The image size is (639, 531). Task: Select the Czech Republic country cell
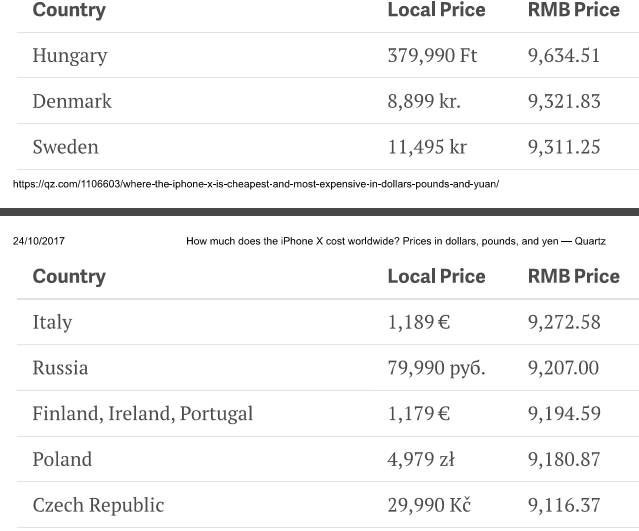tap(98, 506)
